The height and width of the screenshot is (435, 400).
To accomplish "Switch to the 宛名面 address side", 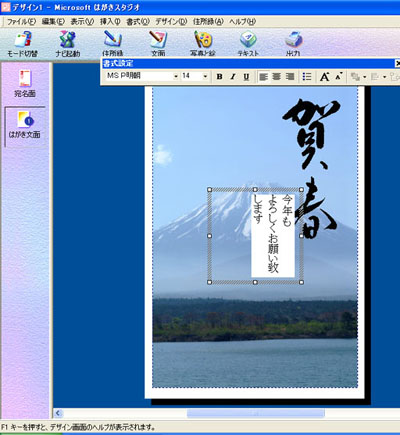I will click(x=25, y=83).
